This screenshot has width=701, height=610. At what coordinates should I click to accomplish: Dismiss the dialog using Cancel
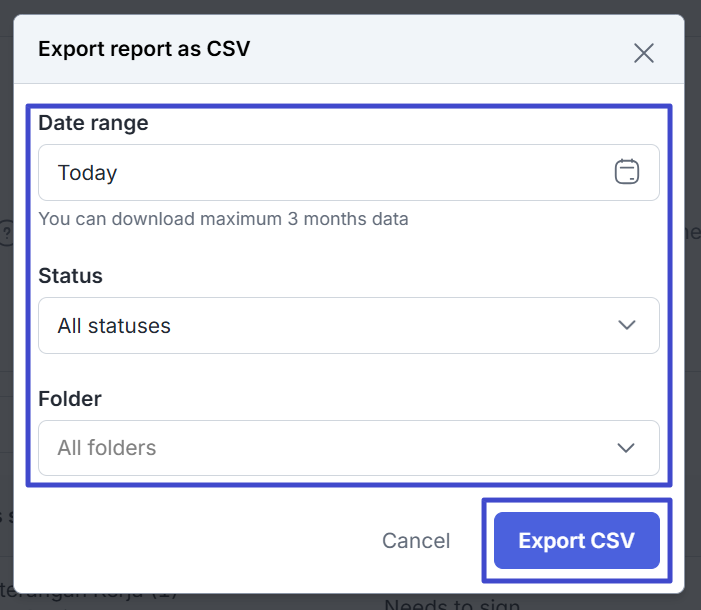click(416, 541)
